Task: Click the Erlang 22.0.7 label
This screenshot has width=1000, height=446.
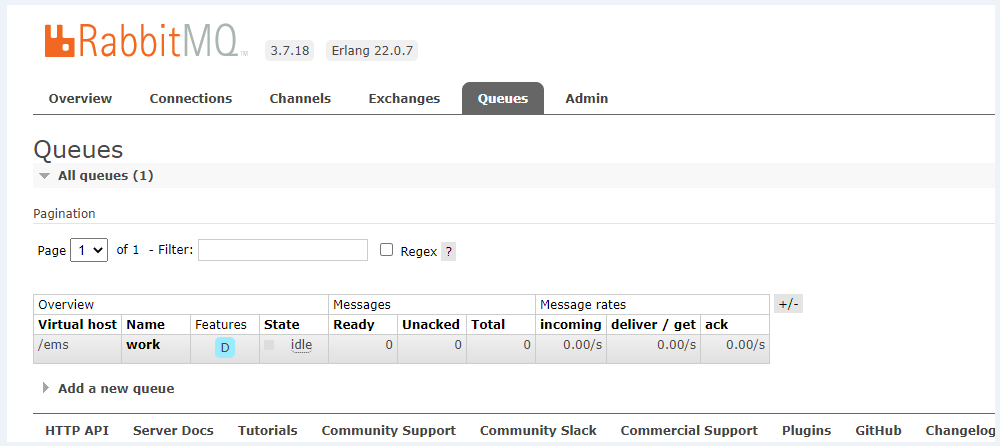Action: click(x=372, y=51)
